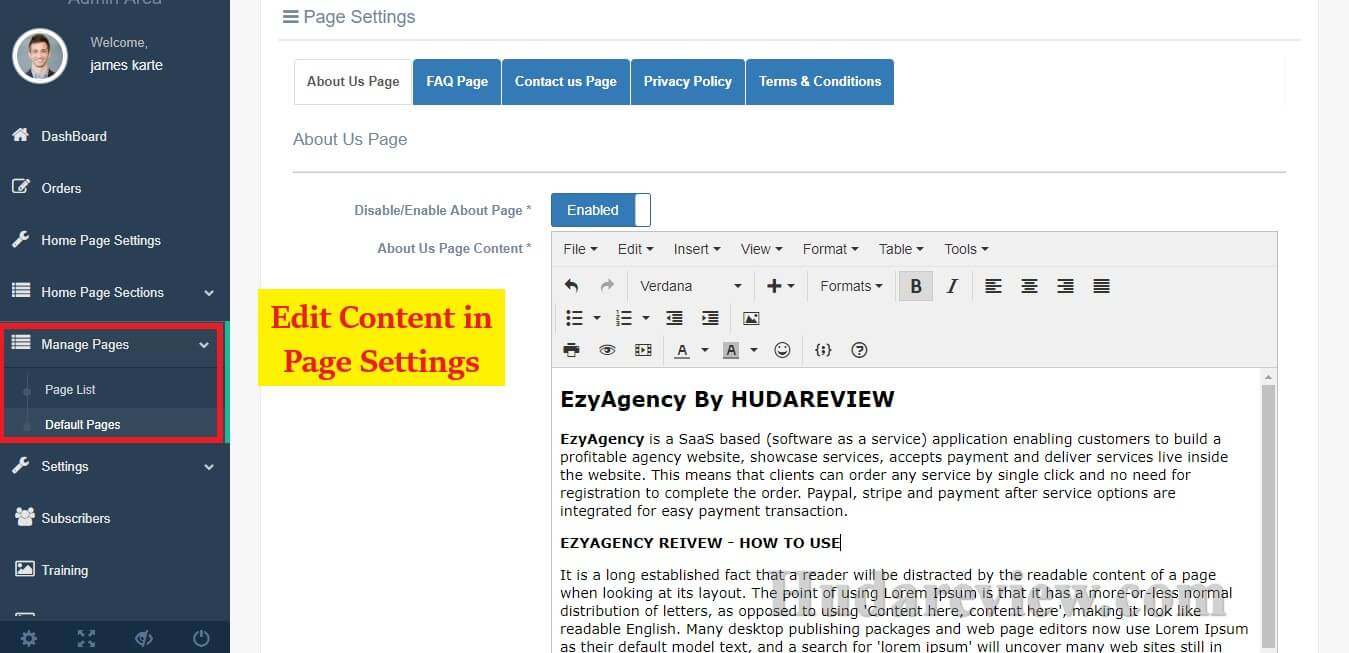
Task: Print the editor content
Action: click(571, 350)
